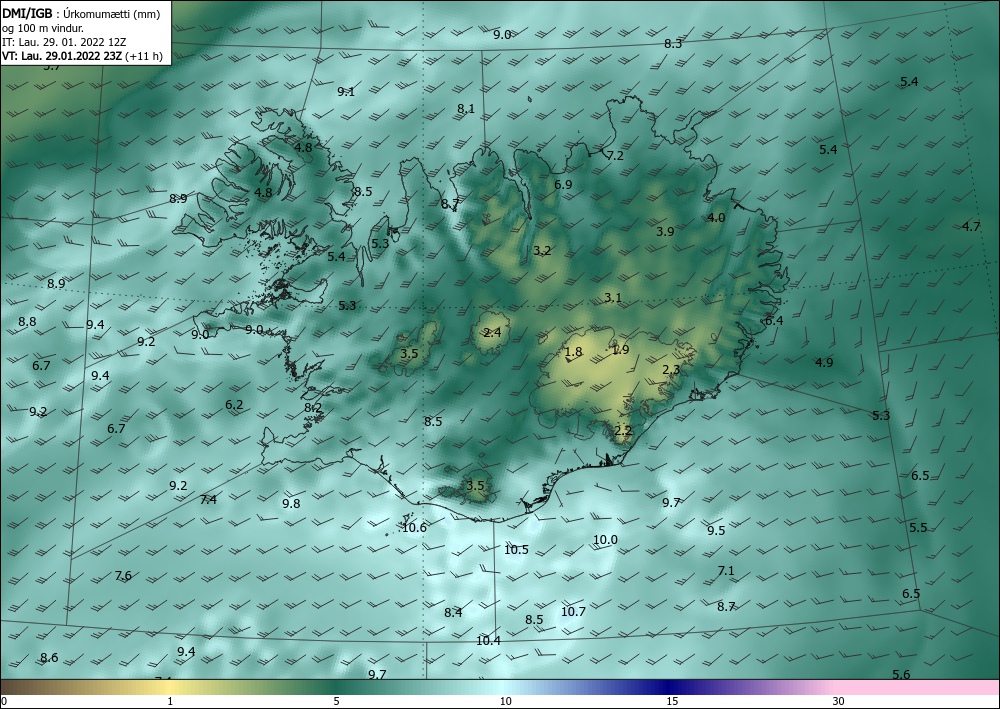1000x709 pixels.
Task: Click the 10.7 value in the southern sea
Action: 573,612
